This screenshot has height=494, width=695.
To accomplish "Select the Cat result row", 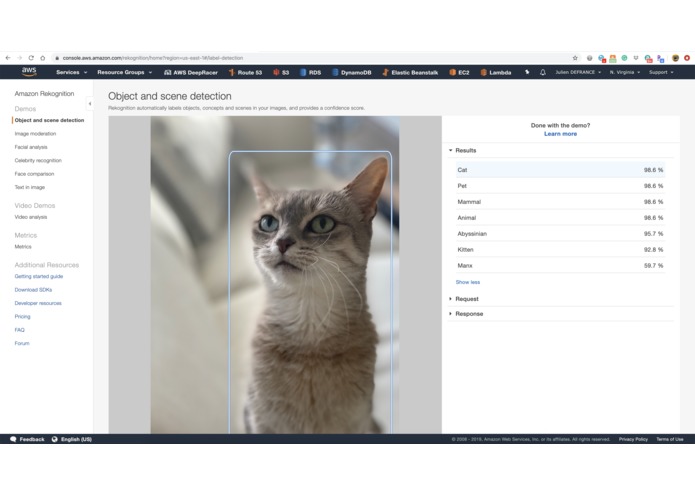I will coord(560,170).
